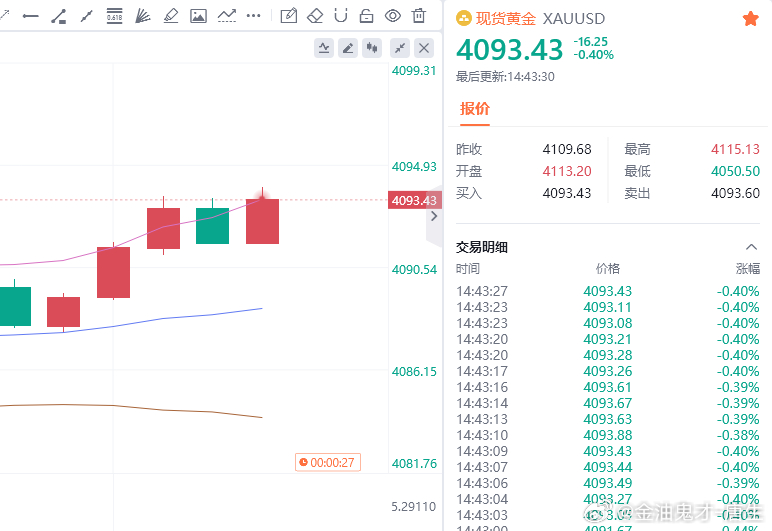Select the trade row at 14:43:17
772x531 pixels.
(608, 372)
